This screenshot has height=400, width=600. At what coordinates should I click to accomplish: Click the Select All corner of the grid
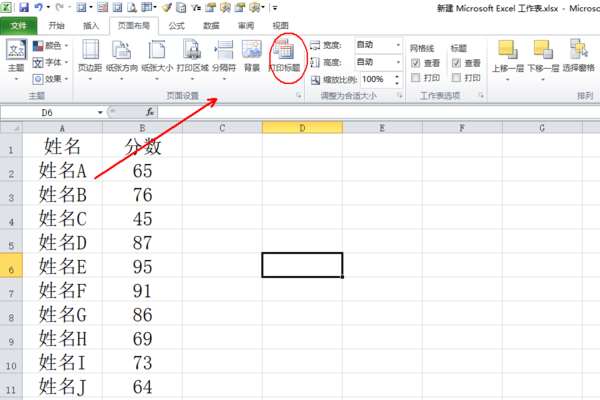(x=11, y=128)
